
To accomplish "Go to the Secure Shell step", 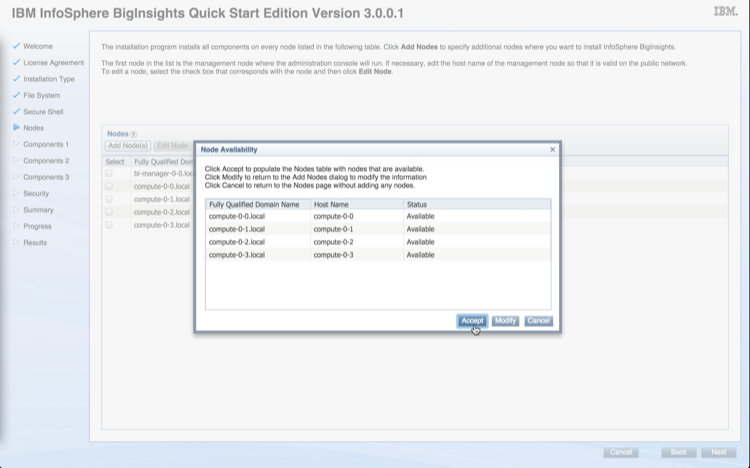I will (x=43, y=111).
